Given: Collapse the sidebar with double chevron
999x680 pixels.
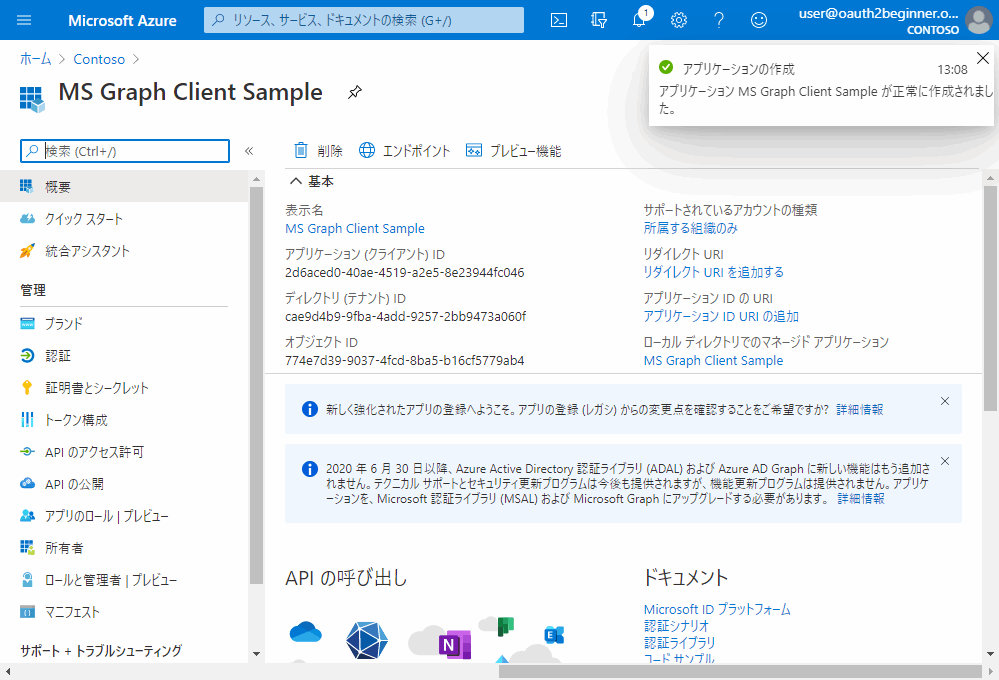Looking at the screenshot, I should pyautogui.click(x=249, y=151).
